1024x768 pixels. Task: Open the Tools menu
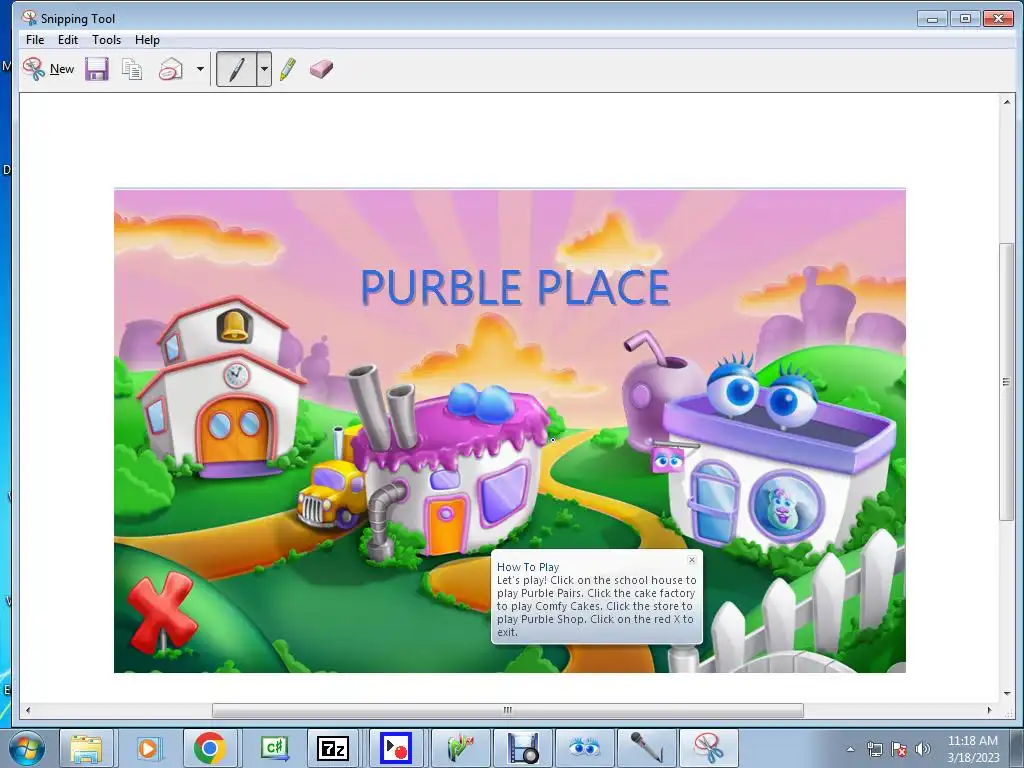pyautogui.click(x=106, y=40)
